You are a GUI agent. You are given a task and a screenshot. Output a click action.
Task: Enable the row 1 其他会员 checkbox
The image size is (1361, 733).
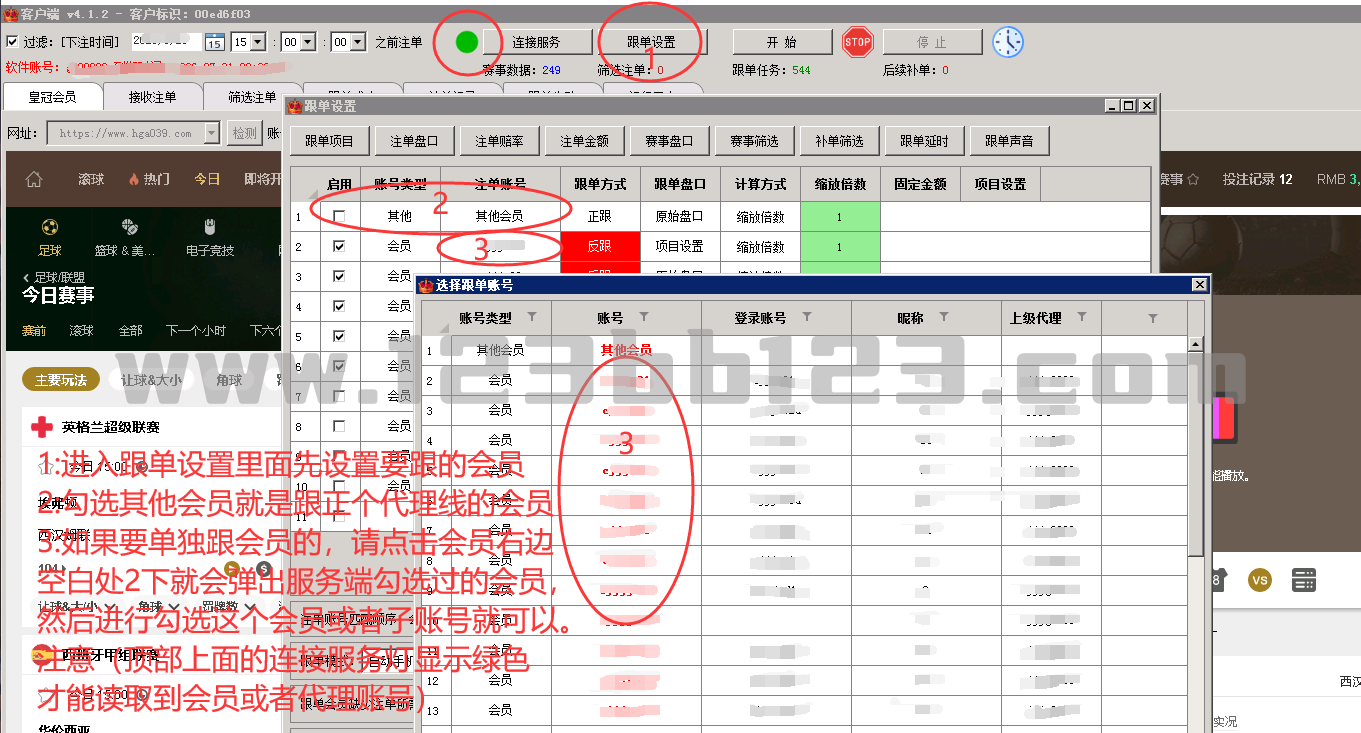pos(340,216)
